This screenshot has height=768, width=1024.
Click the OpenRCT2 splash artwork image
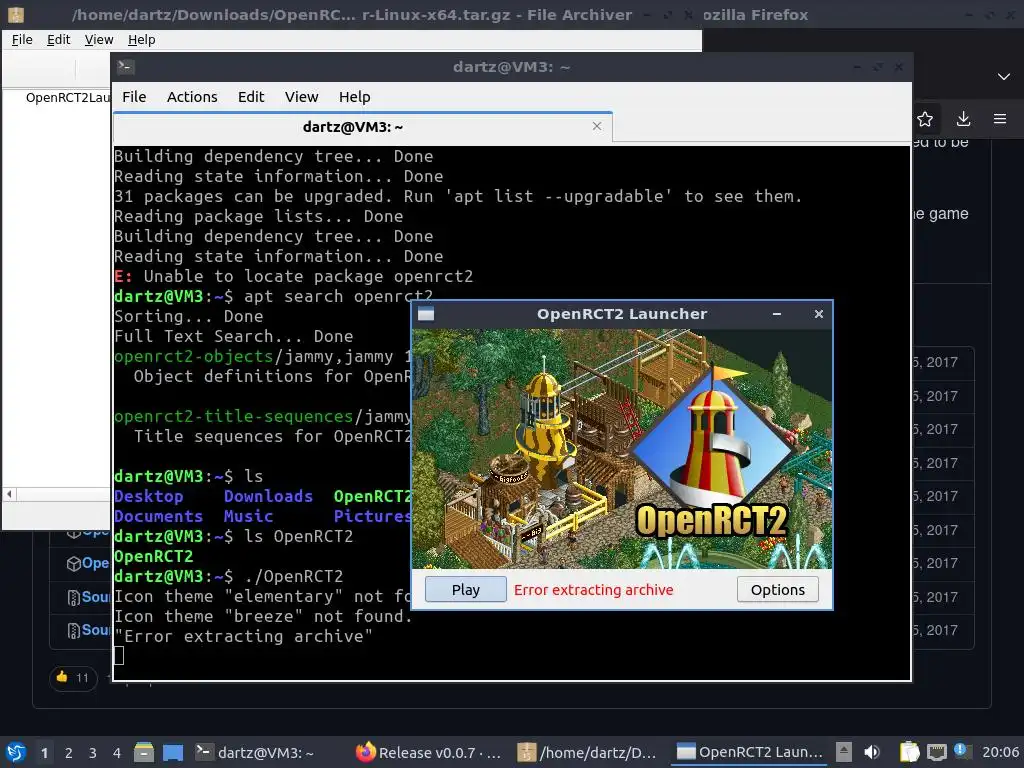coord(622,449)
